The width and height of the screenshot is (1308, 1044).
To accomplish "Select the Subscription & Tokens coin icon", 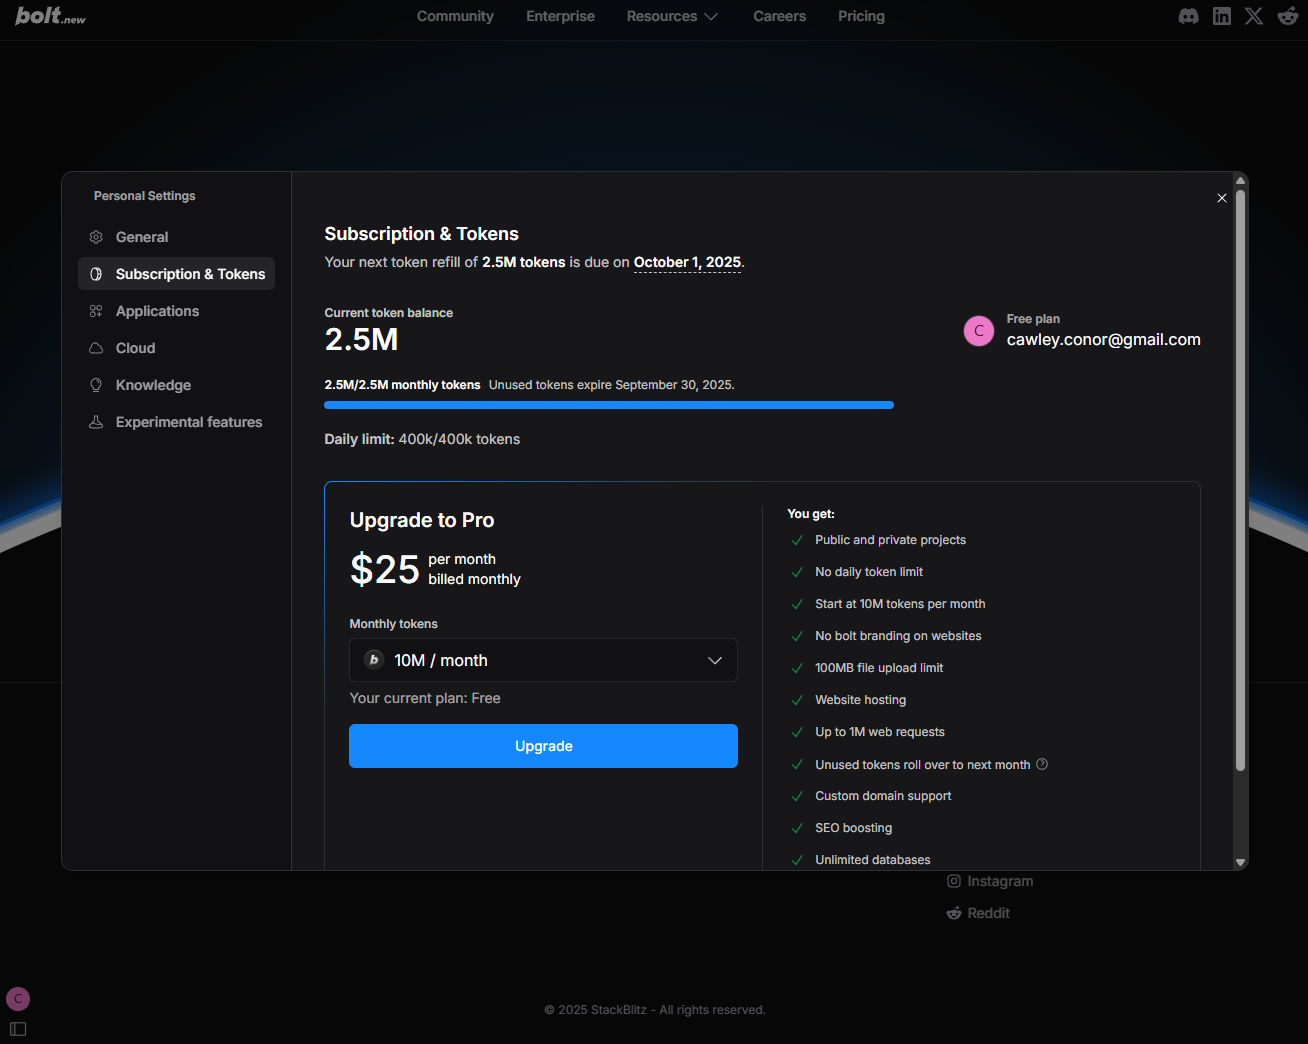I will click(x=97, y=273).
